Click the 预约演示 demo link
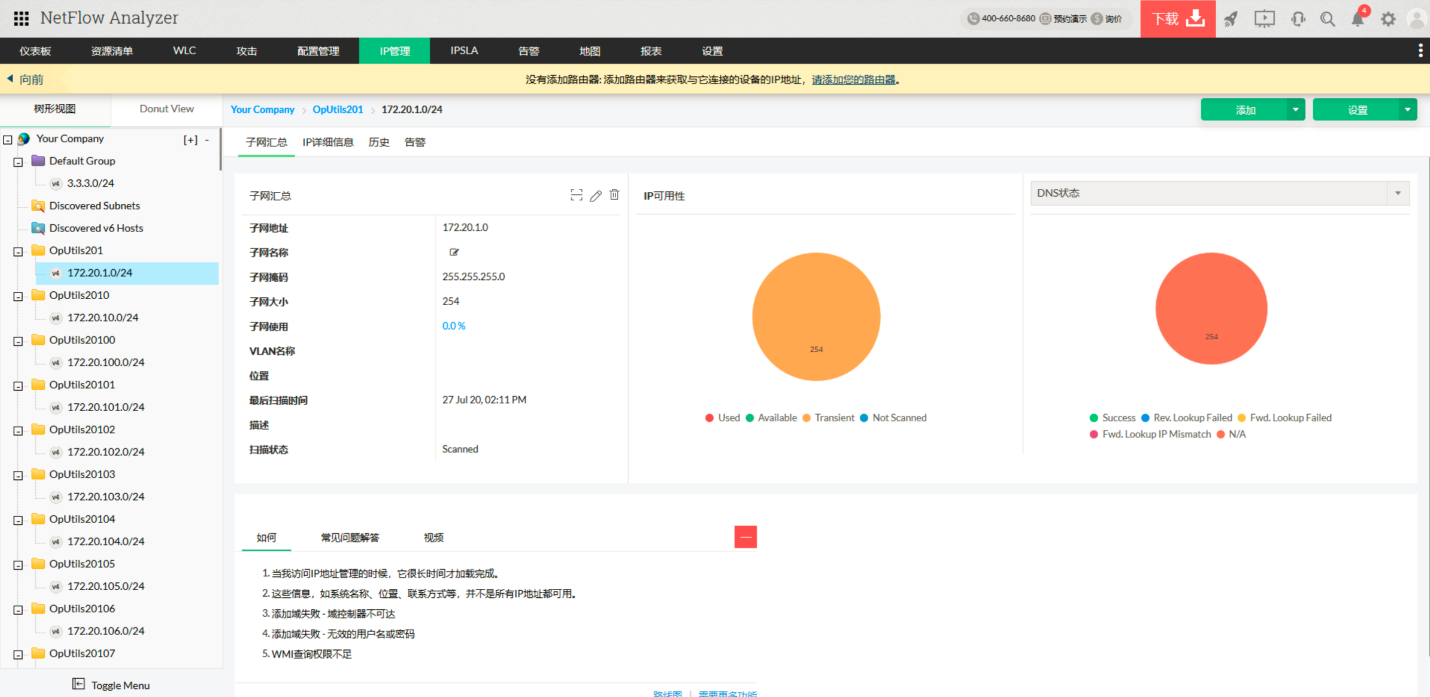The height and width of the screenshot is (697, 1430). [x=1063, y=18]
